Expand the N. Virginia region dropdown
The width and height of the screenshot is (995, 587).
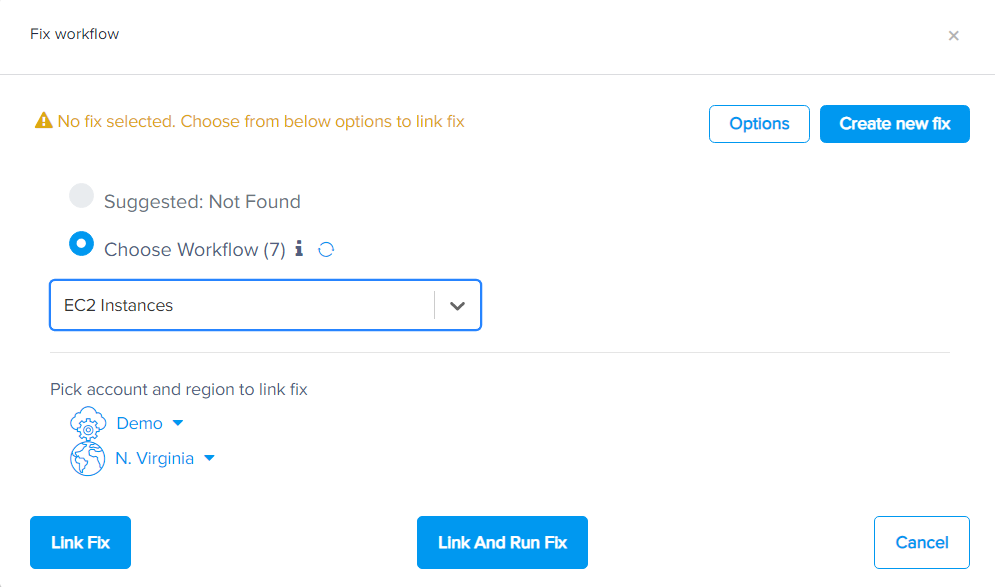pyautogui.click(x=155, y=458)
